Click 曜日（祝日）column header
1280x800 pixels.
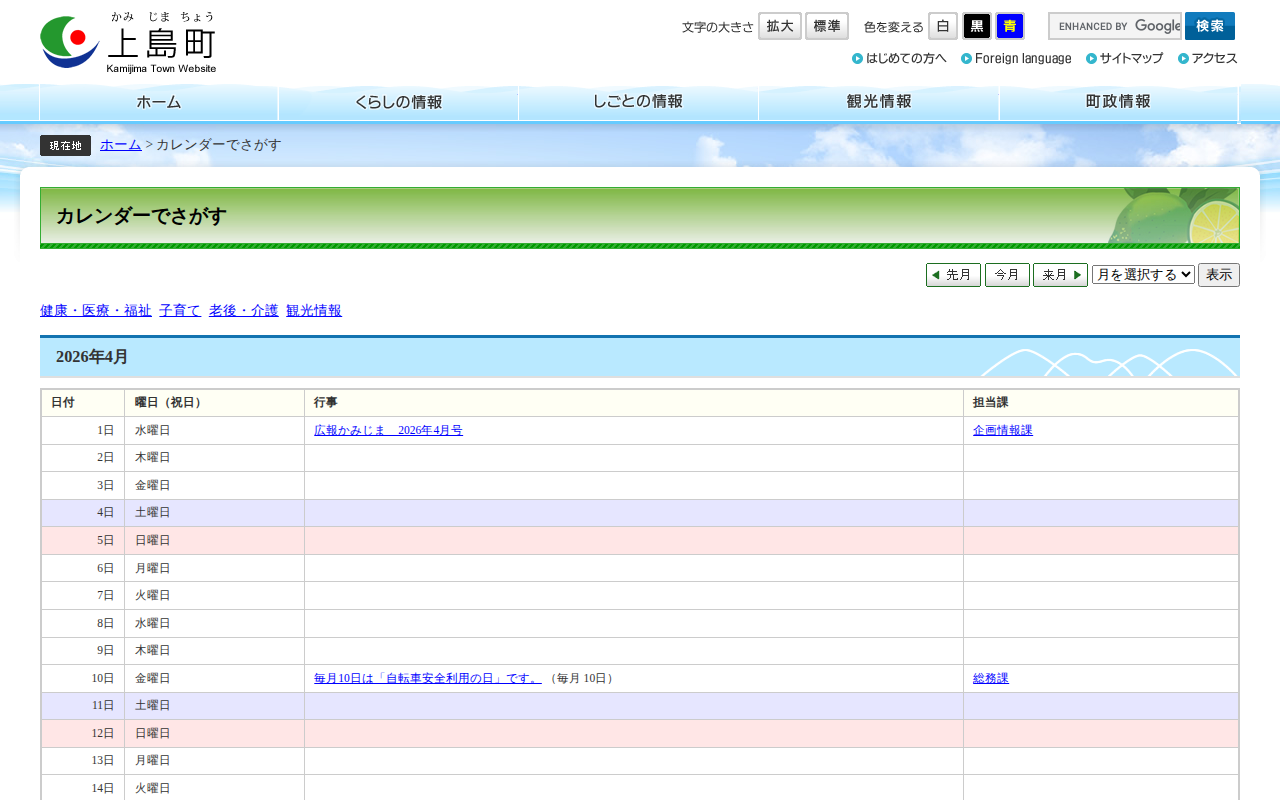coord(215,403)
